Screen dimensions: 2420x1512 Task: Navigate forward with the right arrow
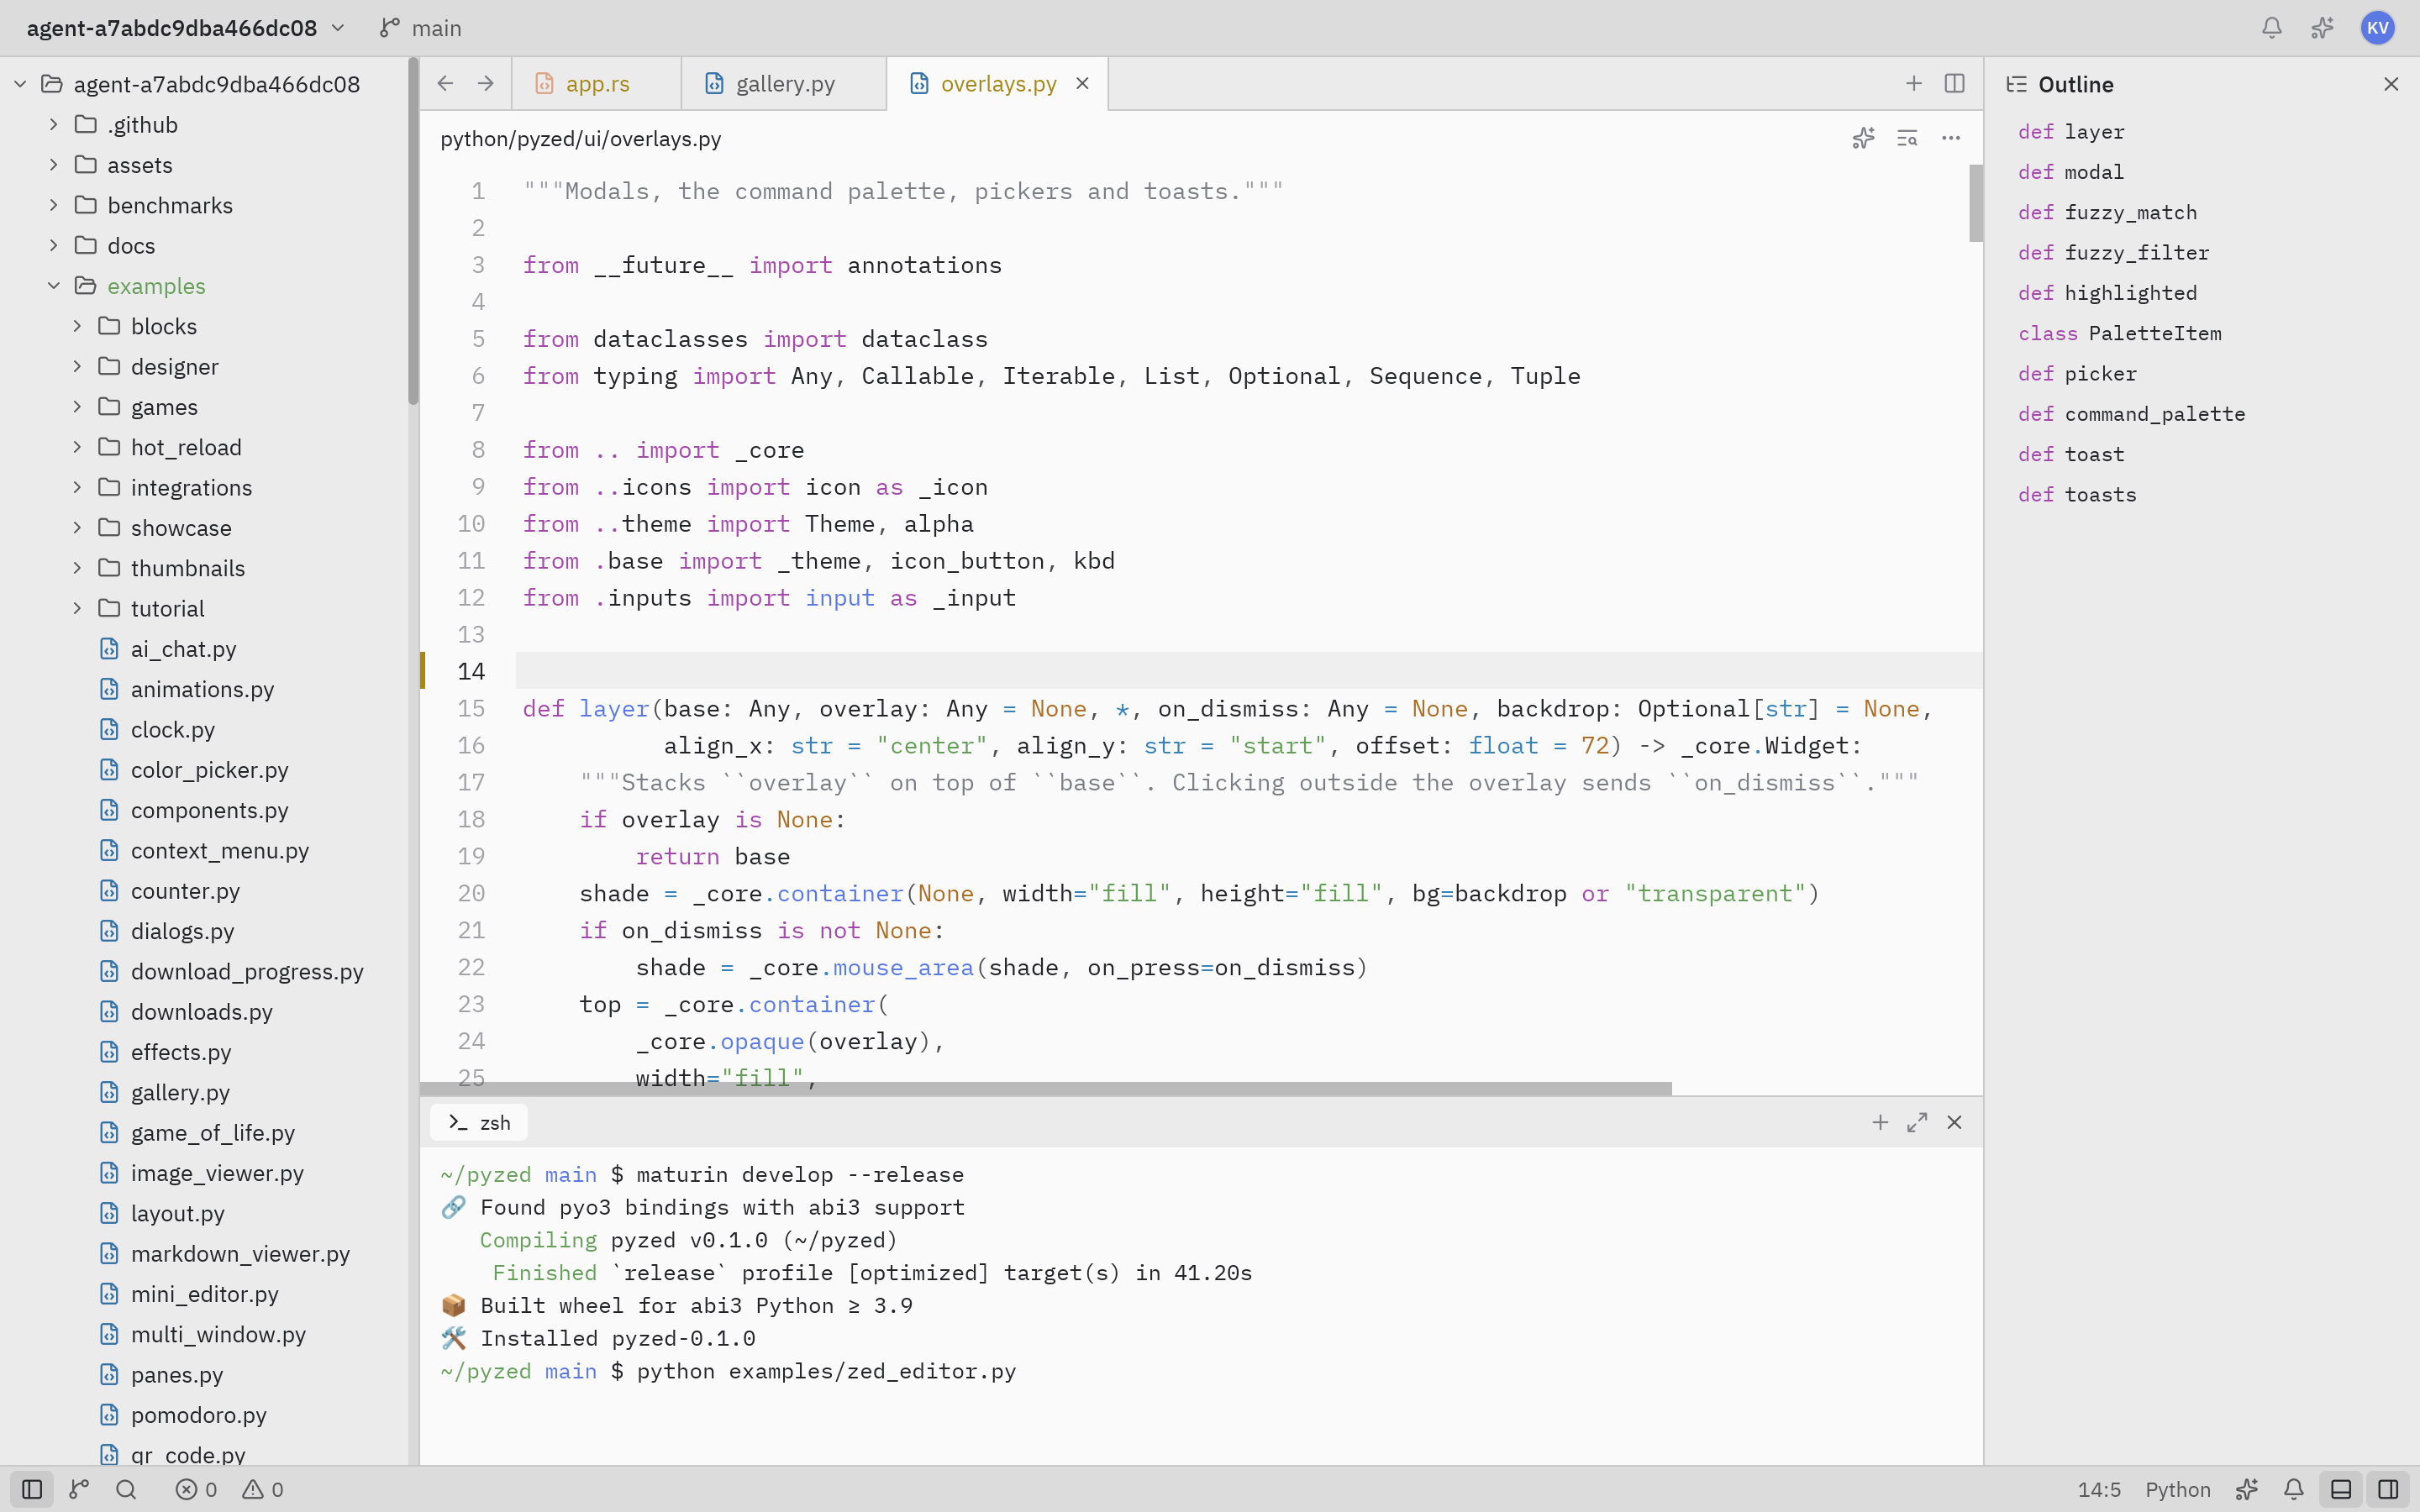point(486,84)
